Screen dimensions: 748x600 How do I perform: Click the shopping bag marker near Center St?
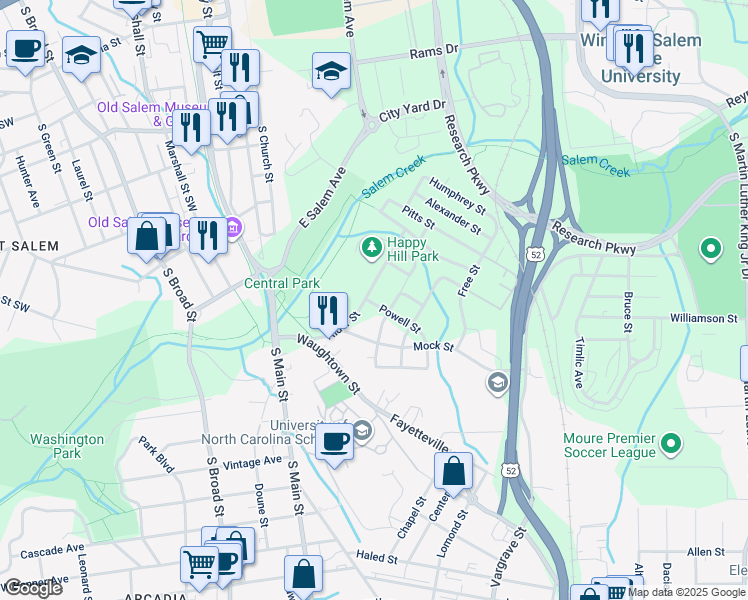(453, 473)
